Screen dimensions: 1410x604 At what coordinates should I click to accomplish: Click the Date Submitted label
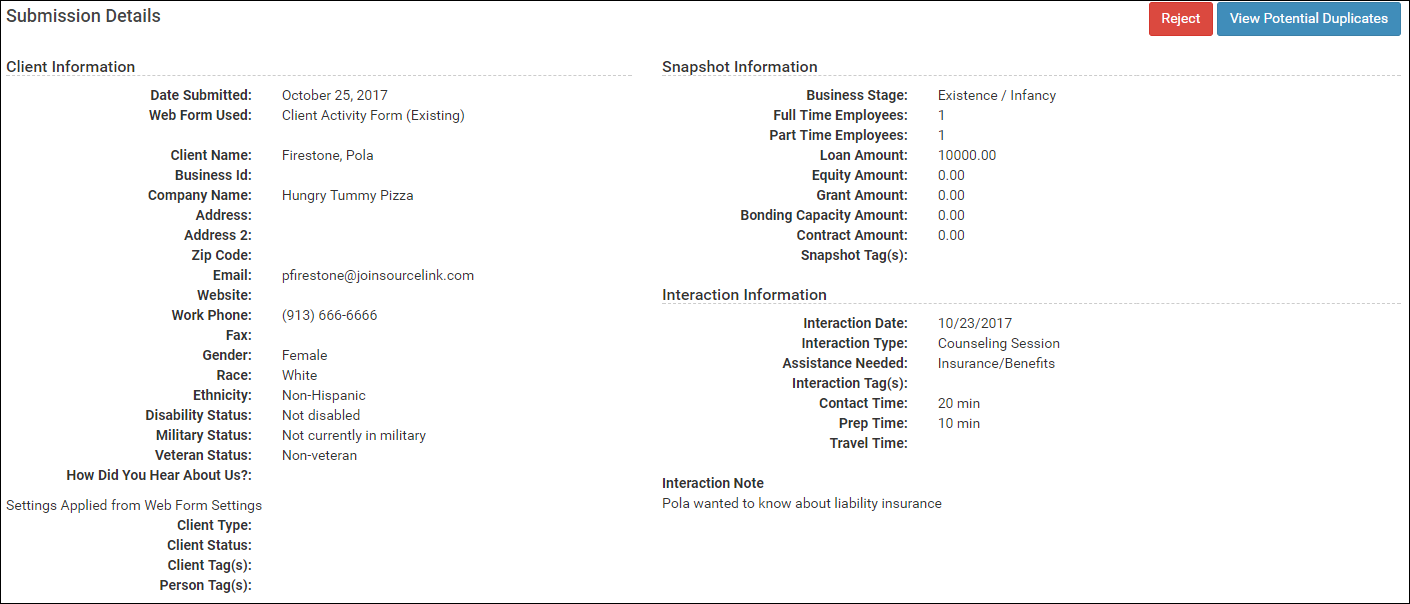[201, 95]
